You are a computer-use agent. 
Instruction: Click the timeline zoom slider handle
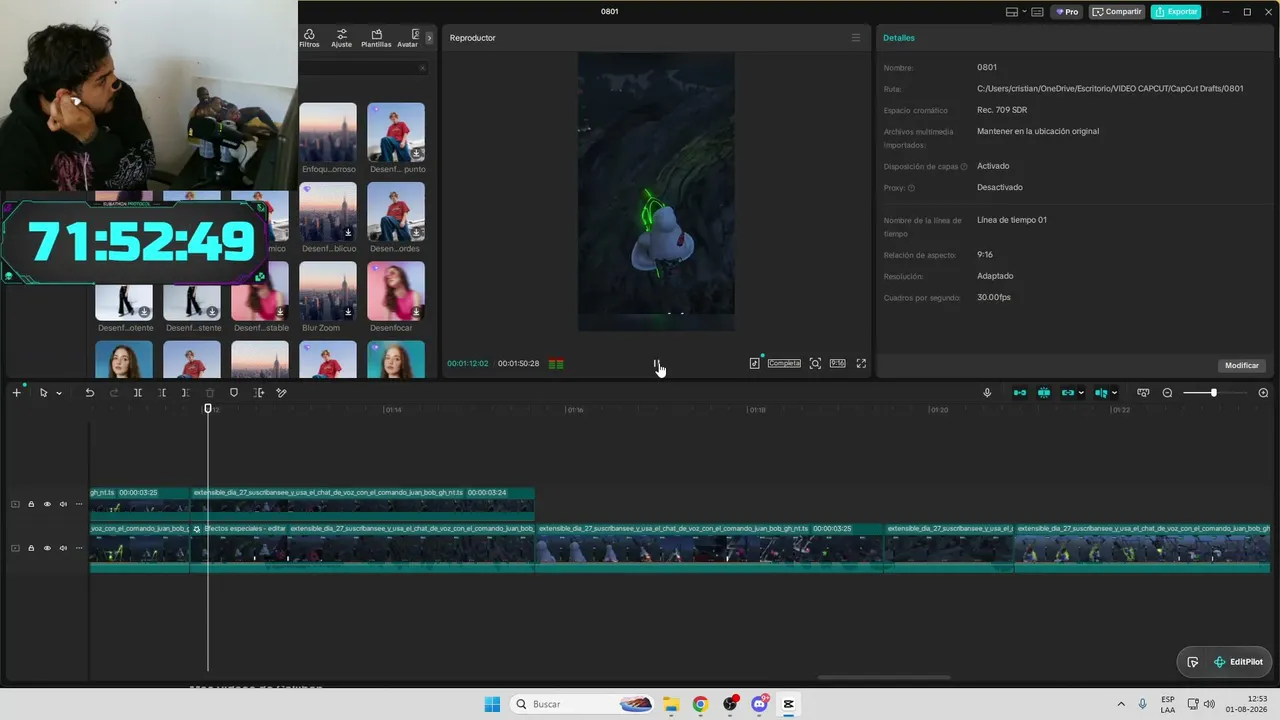tap(1214, 393)
